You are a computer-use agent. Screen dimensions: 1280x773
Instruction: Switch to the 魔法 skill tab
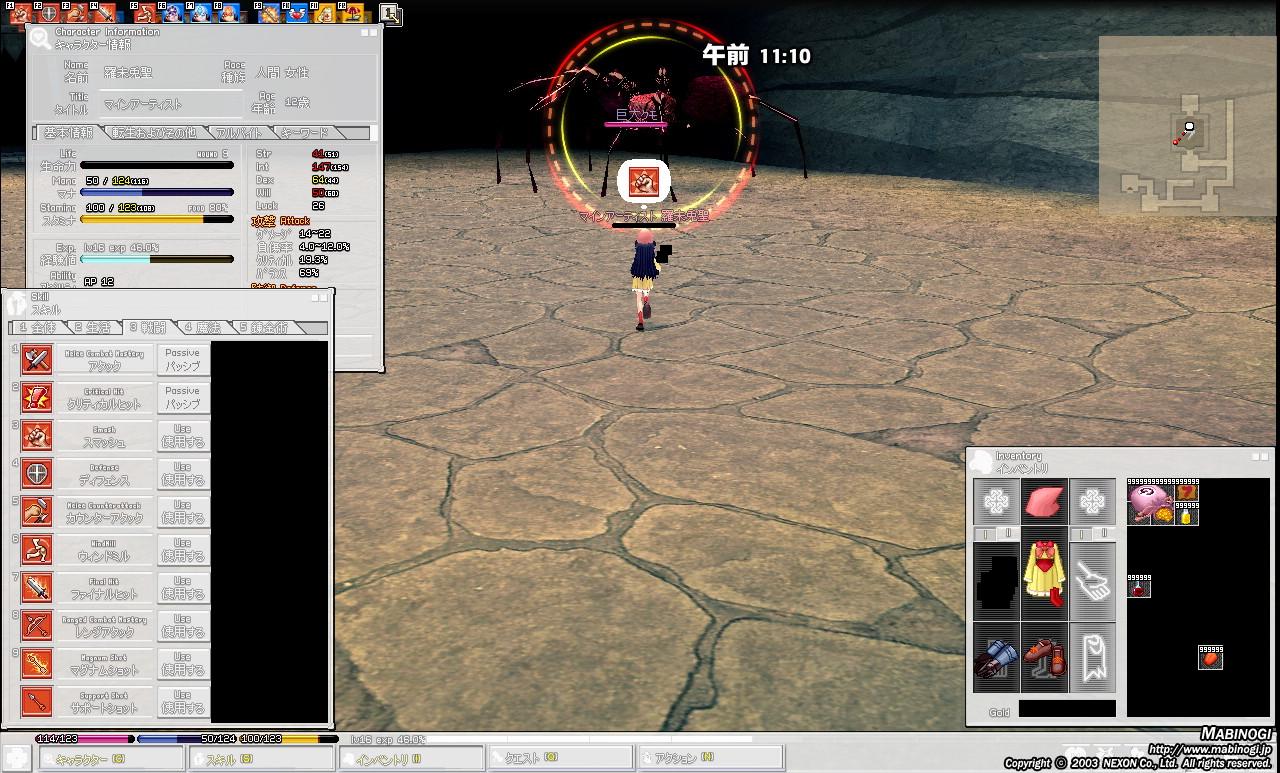[201, 328]
